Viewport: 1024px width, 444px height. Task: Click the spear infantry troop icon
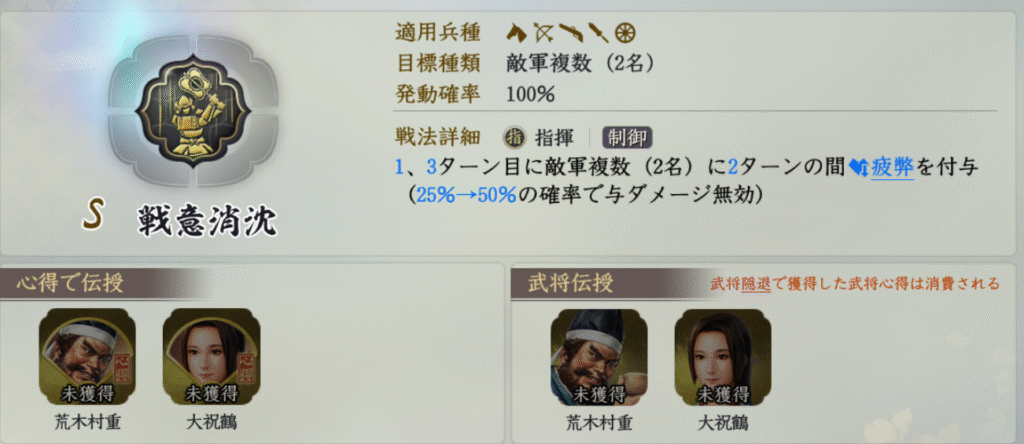598,31
